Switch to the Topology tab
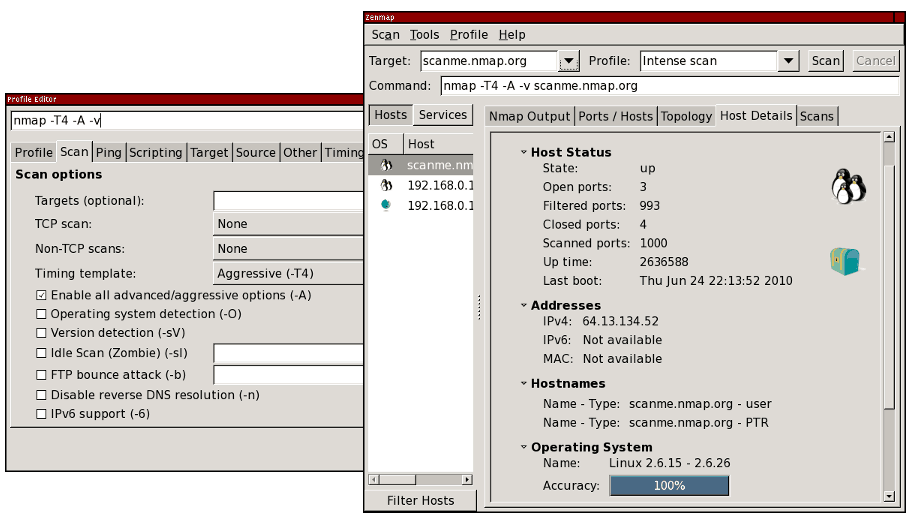Viewport: 915px width, 525px height. pos(686,116)
